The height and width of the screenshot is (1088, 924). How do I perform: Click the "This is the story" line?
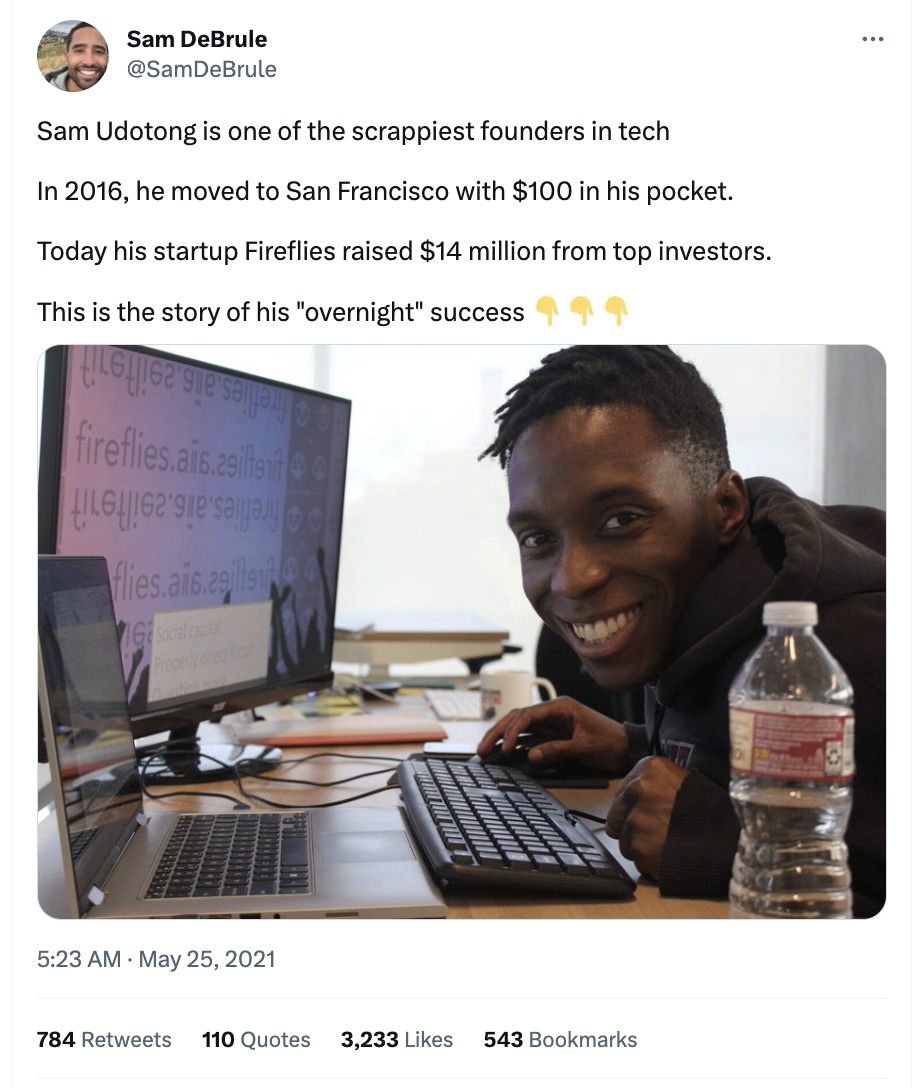tap(280, 312)
